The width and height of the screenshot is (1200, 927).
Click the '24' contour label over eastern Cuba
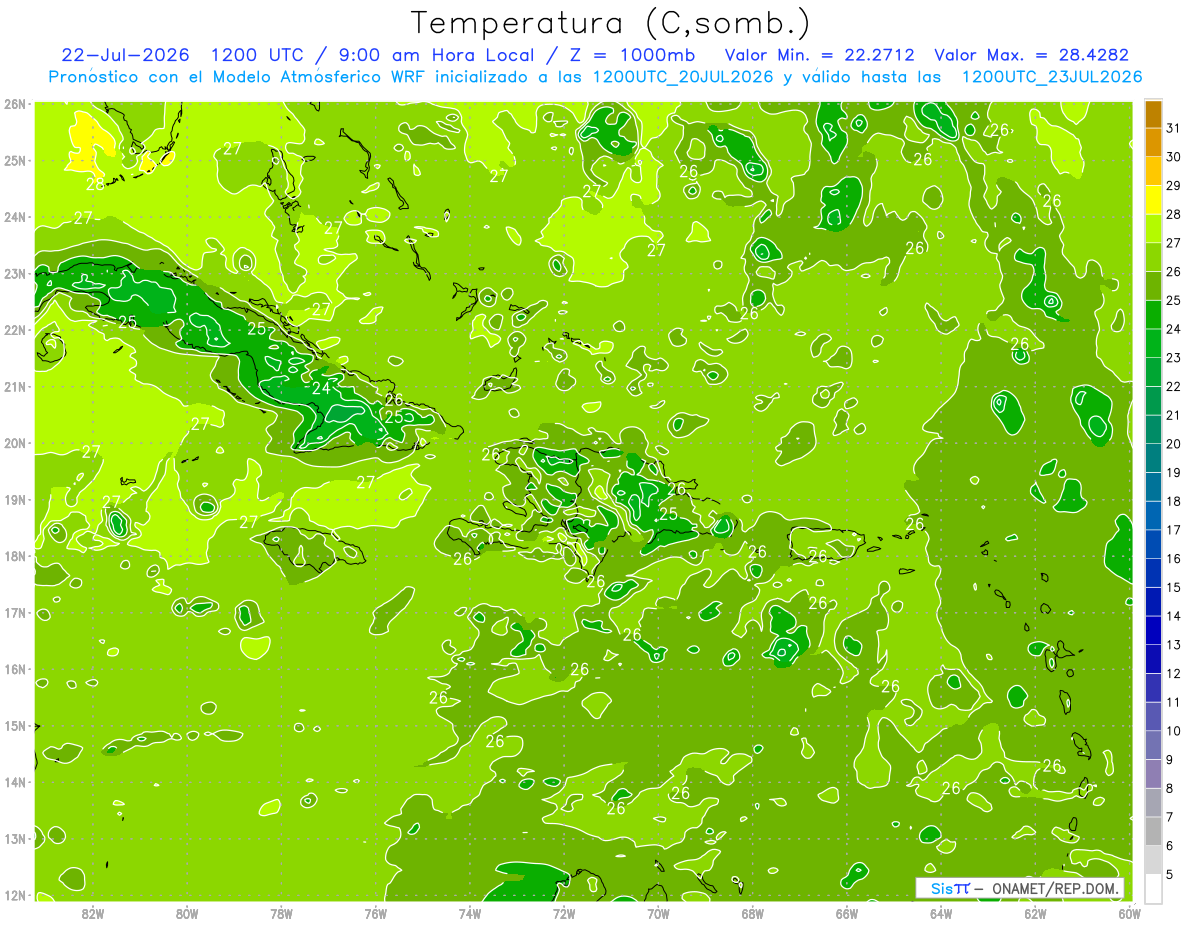(x=321, y=388)
